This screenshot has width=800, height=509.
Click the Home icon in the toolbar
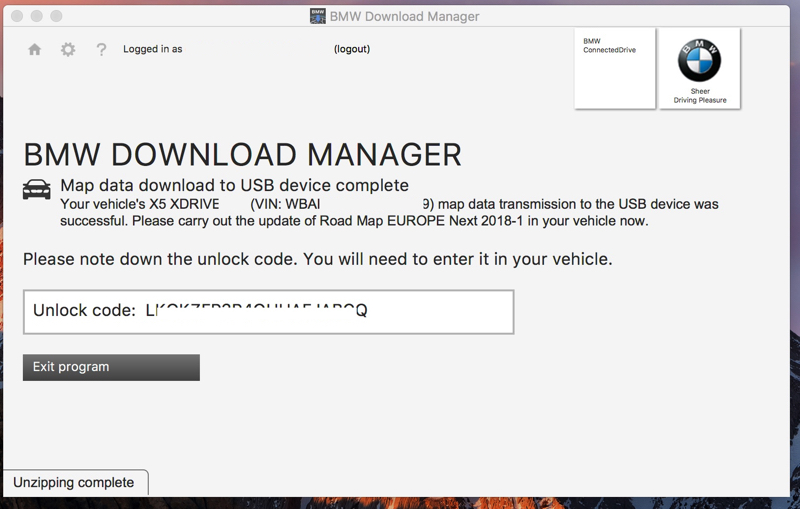click(x=35, y=49)
